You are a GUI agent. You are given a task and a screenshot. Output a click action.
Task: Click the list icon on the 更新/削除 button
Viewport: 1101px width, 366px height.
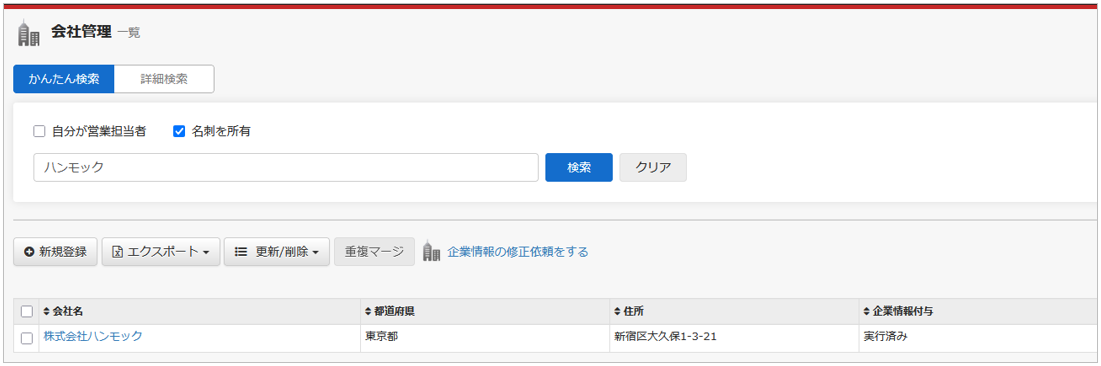point(240,251)
